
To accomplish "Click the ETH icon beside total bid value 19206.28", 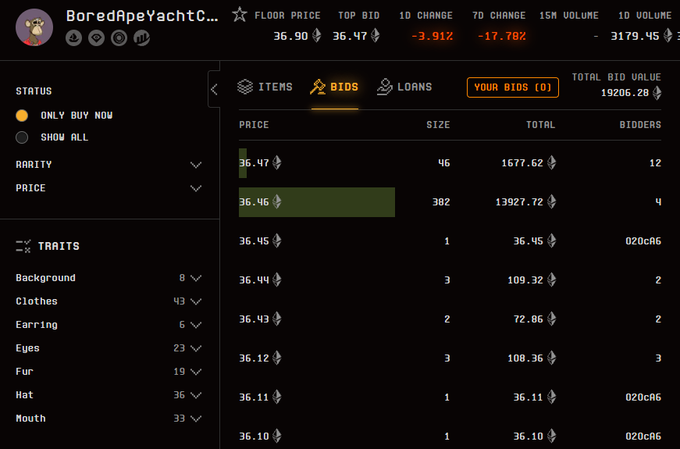I will pyautogui.click(x=657, y=92).
